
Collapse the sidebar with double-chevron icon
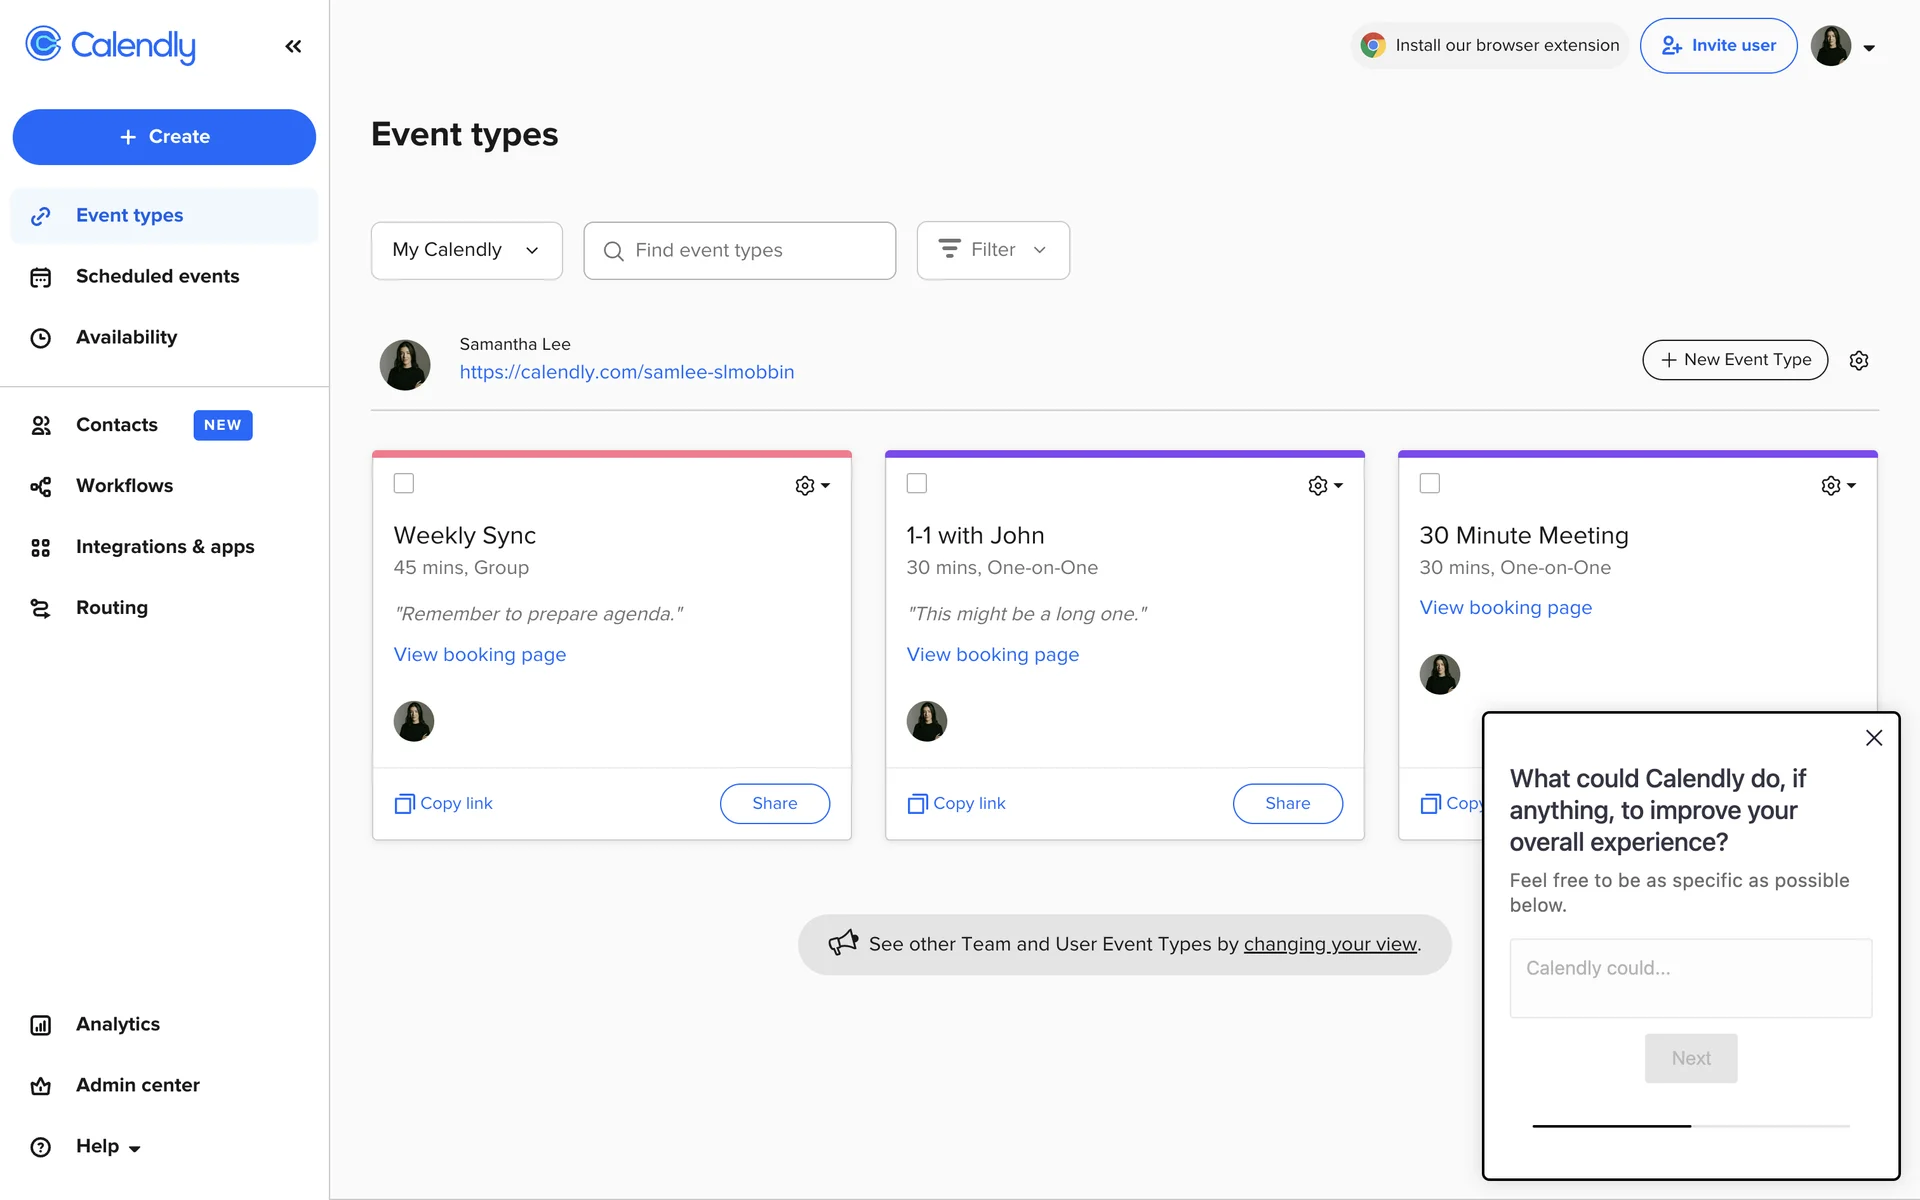tap(293, 46)
